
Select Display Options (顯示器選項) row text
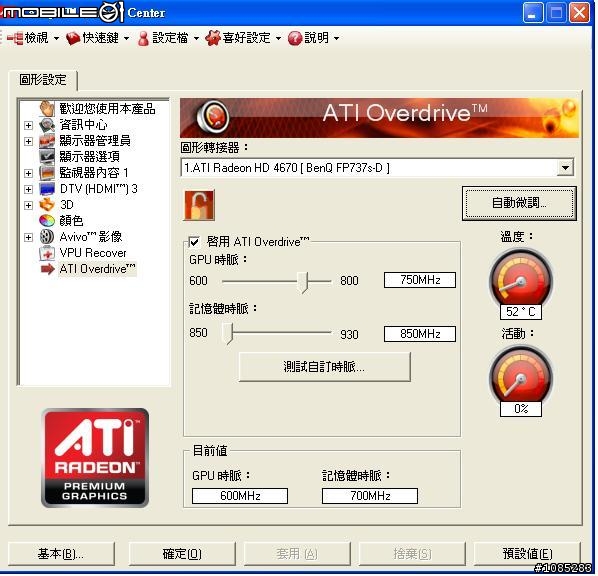[x=90, y=157]
